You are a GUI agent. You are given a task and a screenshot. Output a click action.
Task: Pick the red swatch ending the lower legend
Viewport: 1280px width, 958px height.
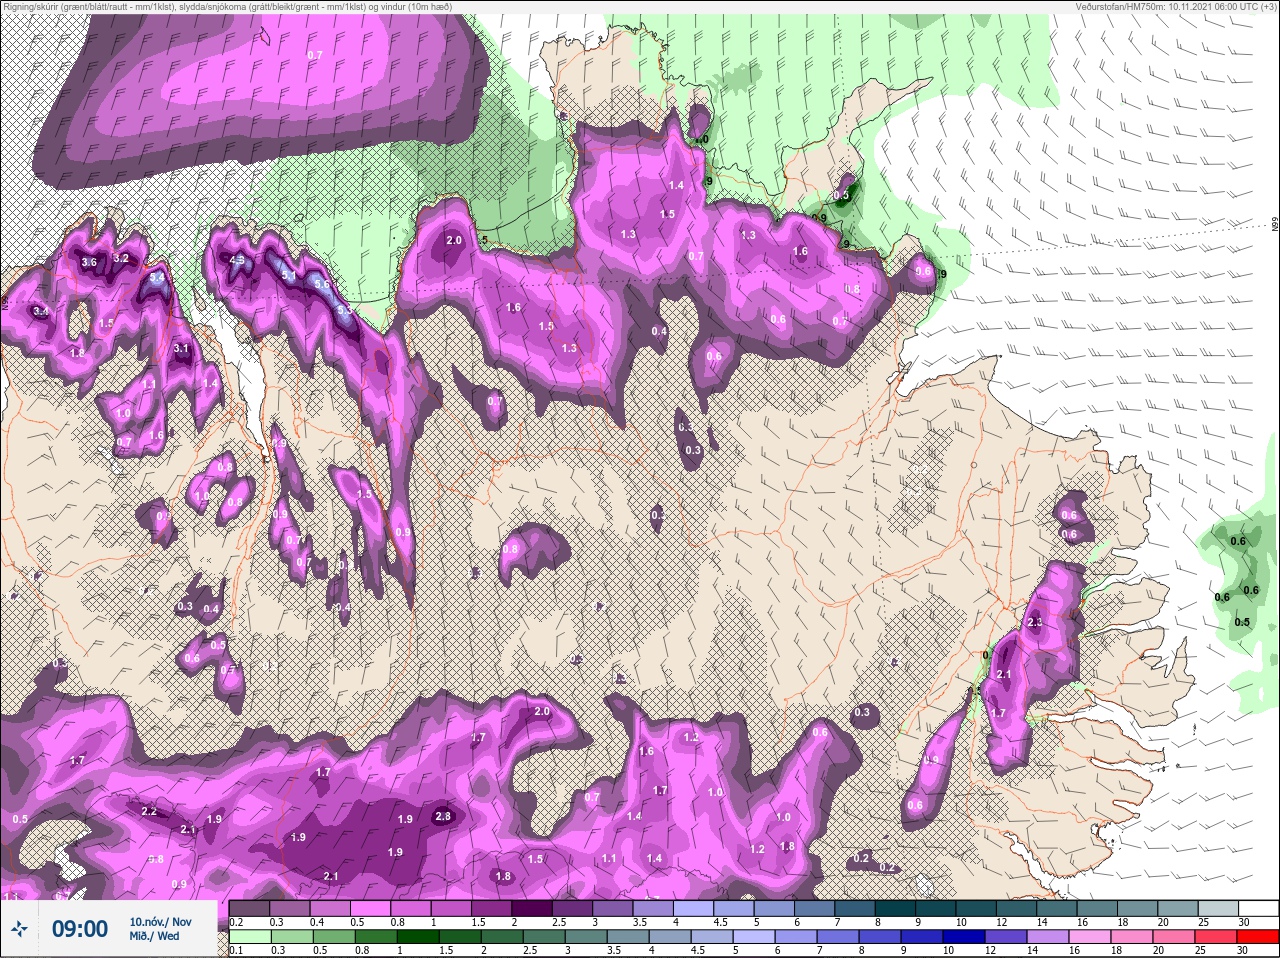[x=1257, y=937]
